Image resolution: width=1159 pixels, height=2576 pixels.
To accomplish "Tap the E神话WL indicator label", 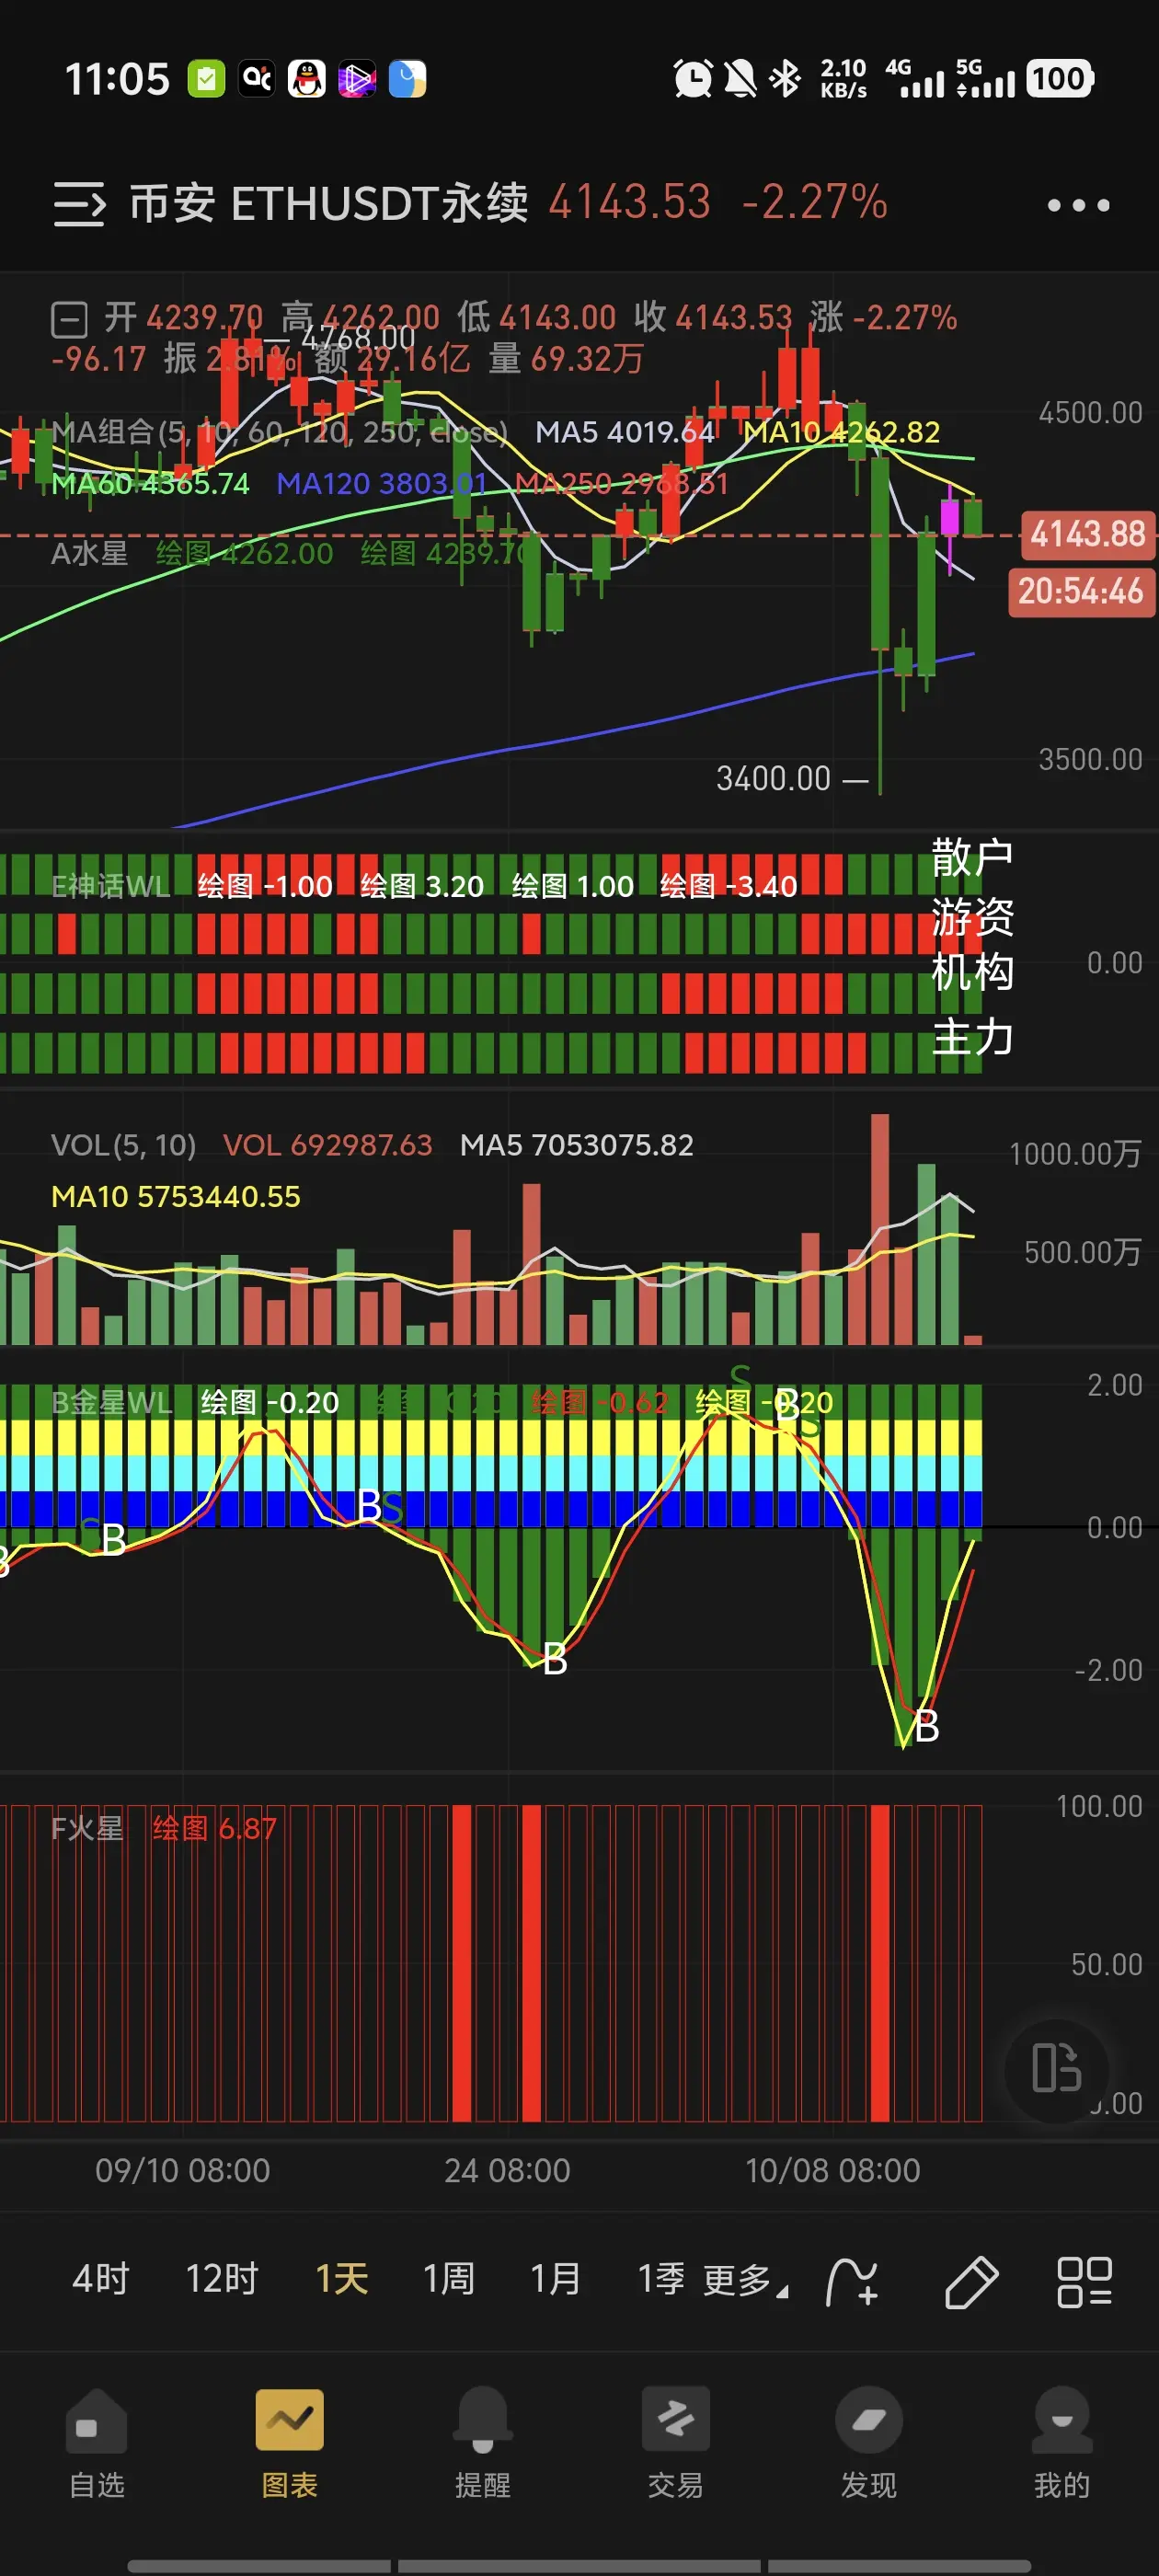I will point(110,886).
